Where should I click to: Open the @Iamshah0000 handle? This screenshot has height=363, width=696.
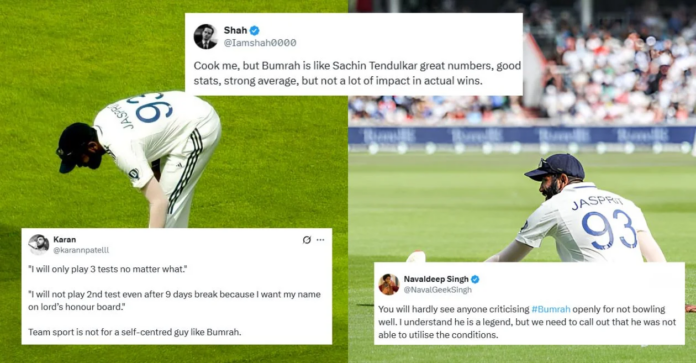pos(260,43)
